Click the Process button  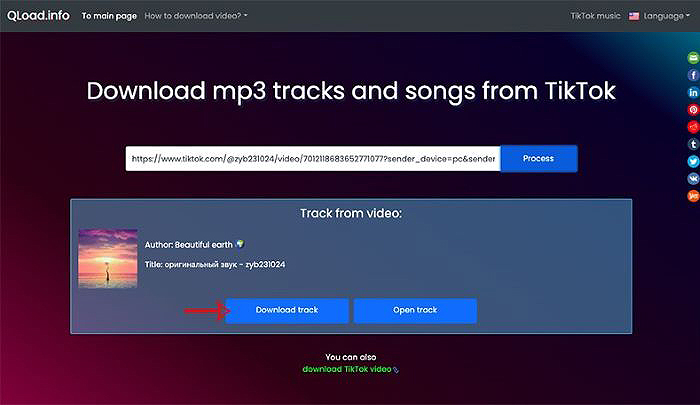click(x=539, y=159)
